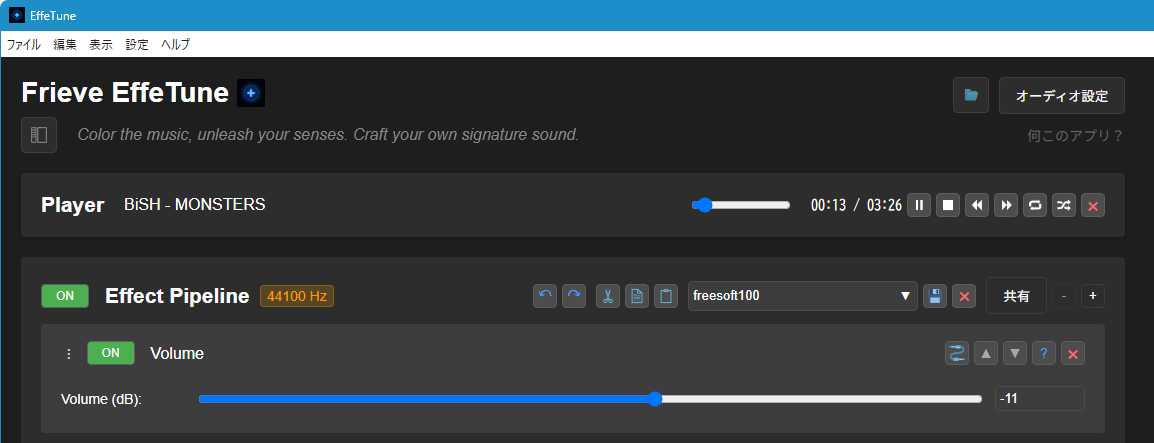Open help for the Volume effect
The height and width of the screenshot is (443, 1154).
[1044, 353]
